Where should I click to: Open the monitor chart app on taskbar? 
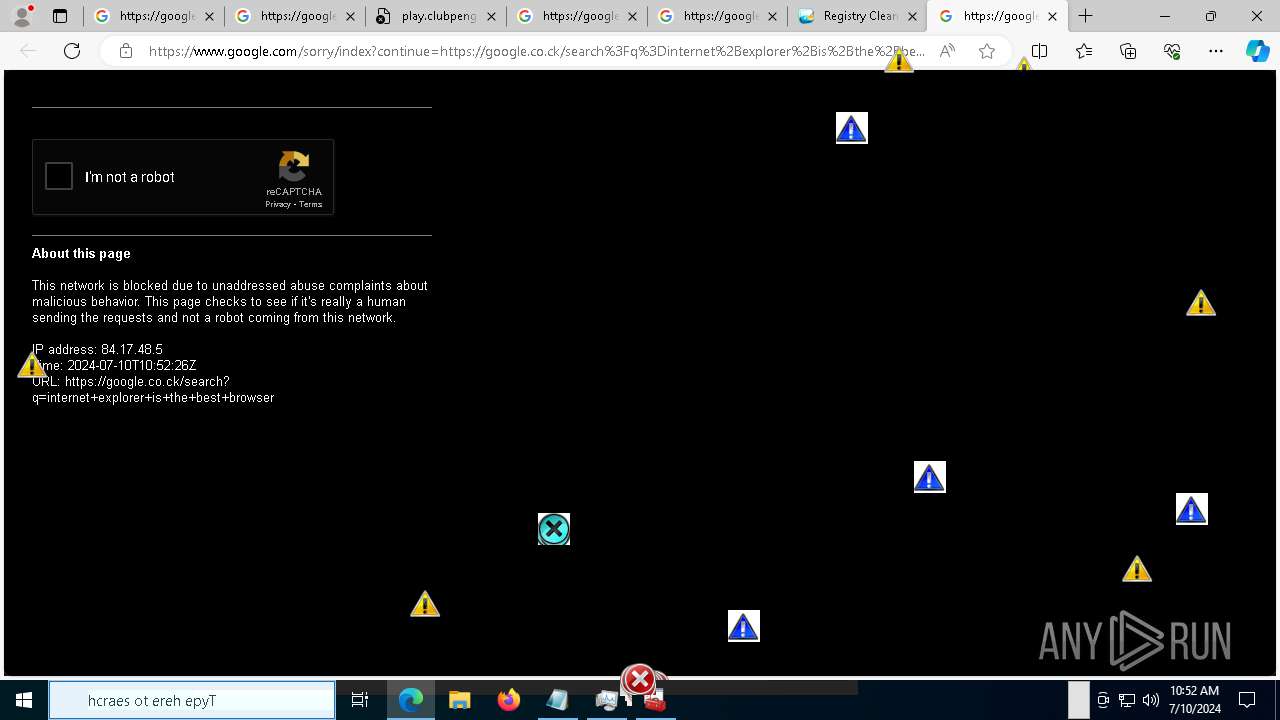(x=606, y=700)
